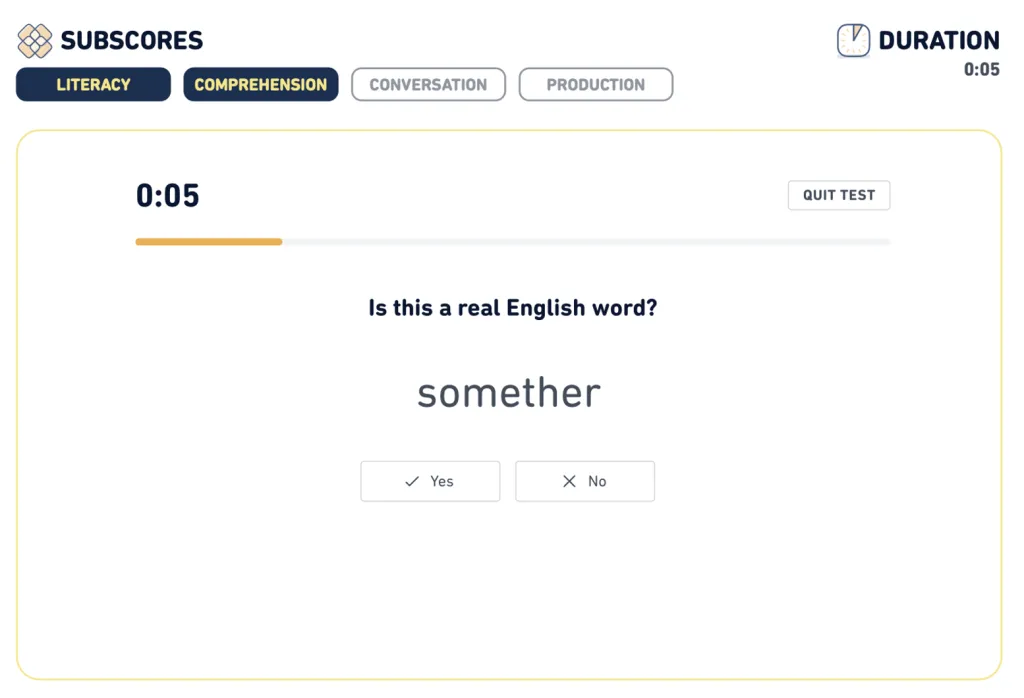Click the Quit Test button
1024x698 pixels.
click(838, 195)
